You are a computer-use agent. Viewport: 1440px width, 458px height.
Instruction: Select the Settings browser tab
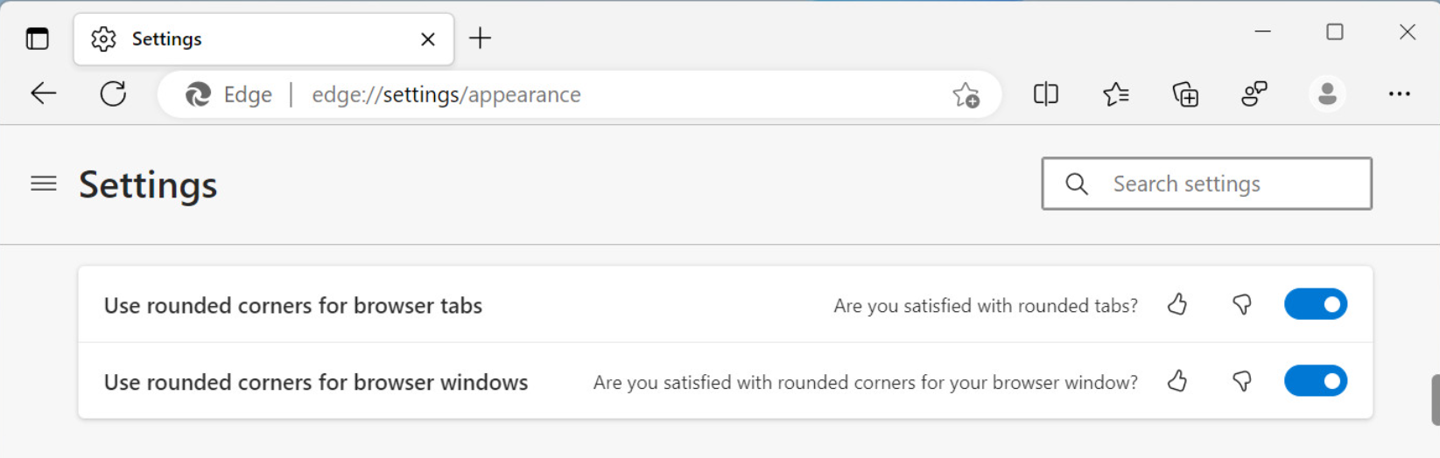[x=240, y=39]
